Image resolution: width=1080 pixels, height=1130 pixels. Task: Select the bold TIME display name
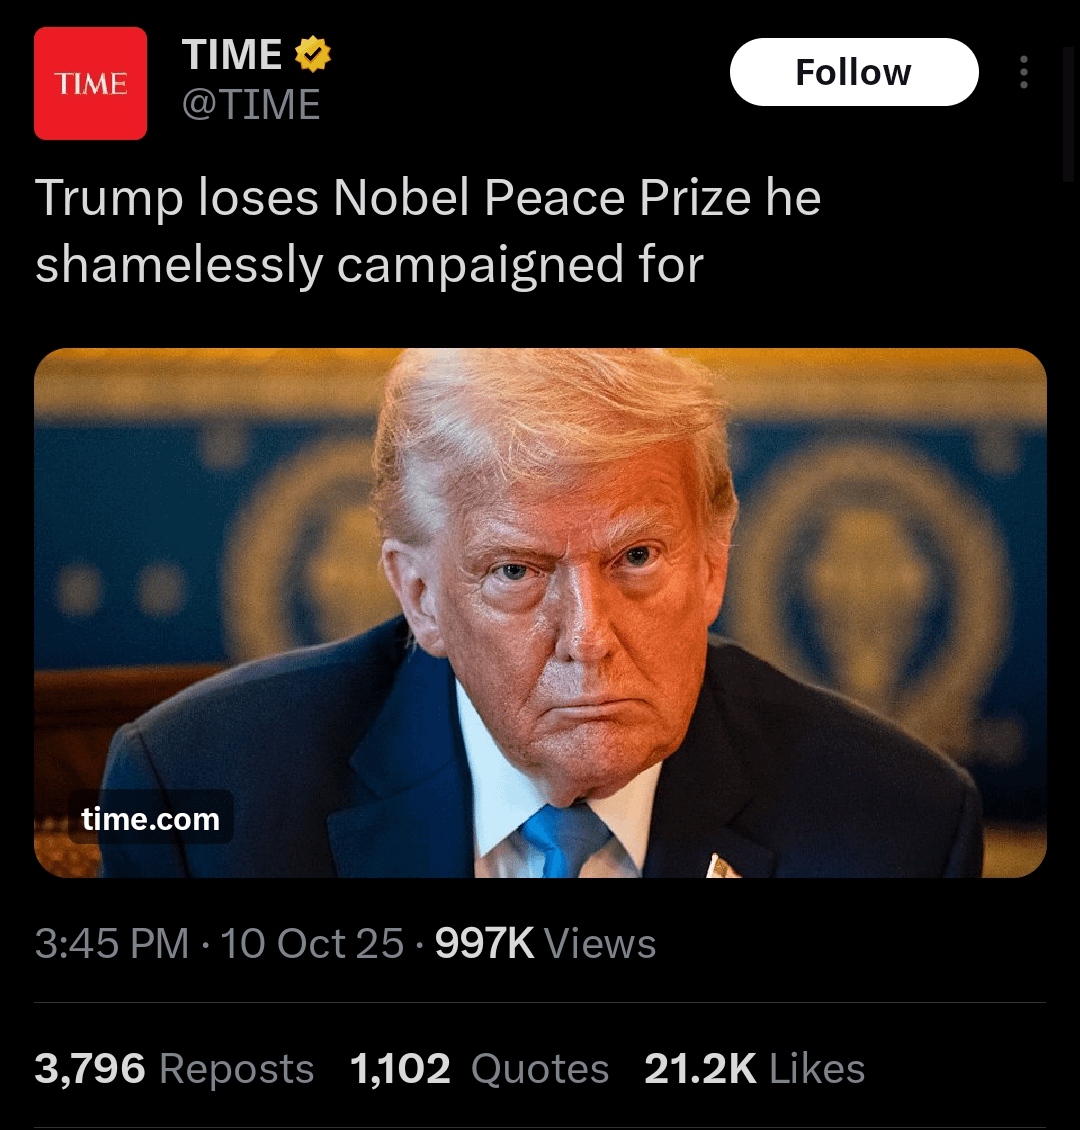pyautogui.click(x=232, y=54)
